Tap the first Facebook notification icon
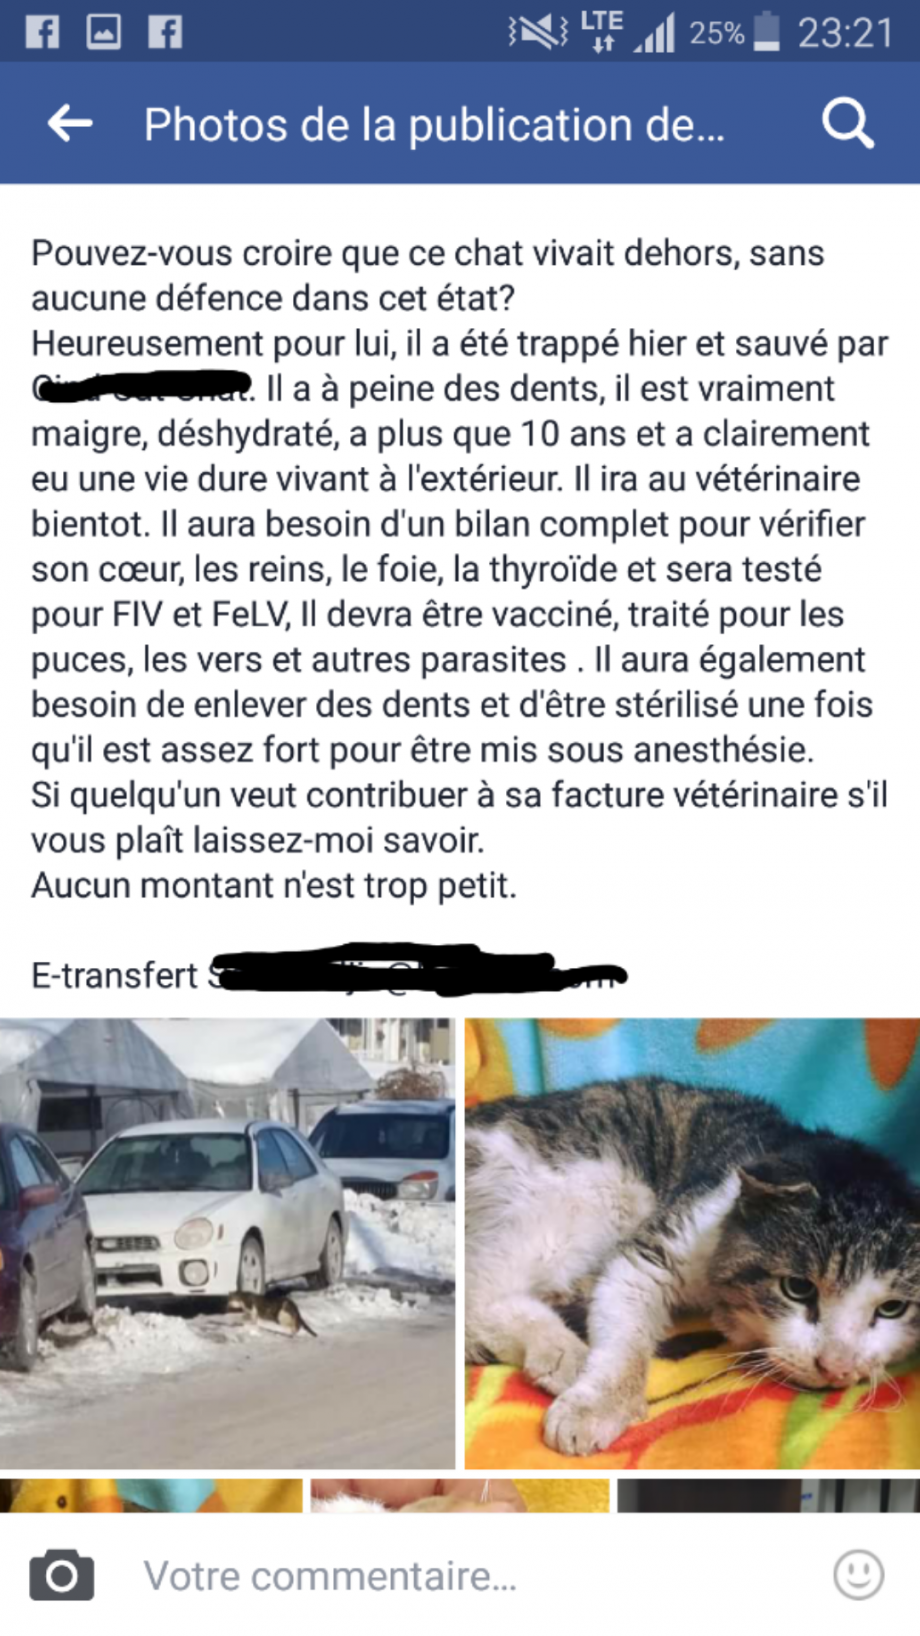Image resolution: width=920 pixels, height=1636 pixels. pyautogui.click(x=42, y=32)
